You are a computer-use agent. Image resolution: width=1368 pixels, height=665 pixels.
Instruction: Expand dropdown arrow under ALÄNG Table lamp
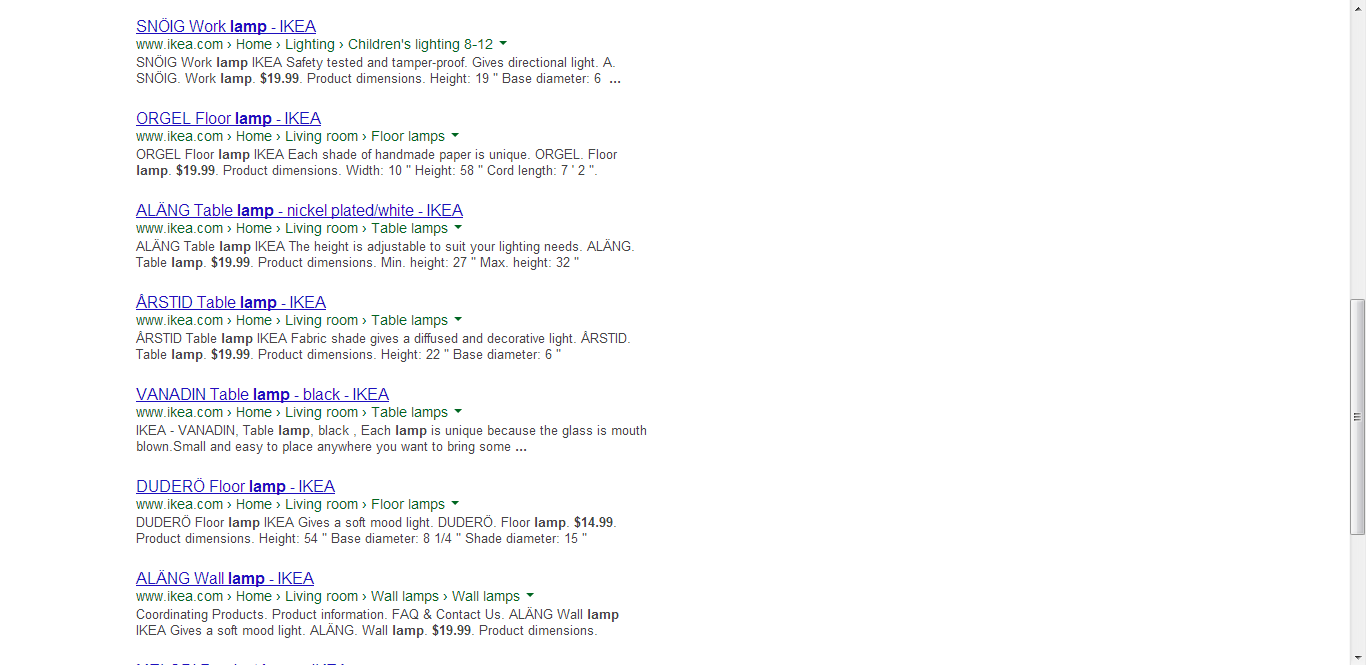pyautogui.click(x=458, y=228)
